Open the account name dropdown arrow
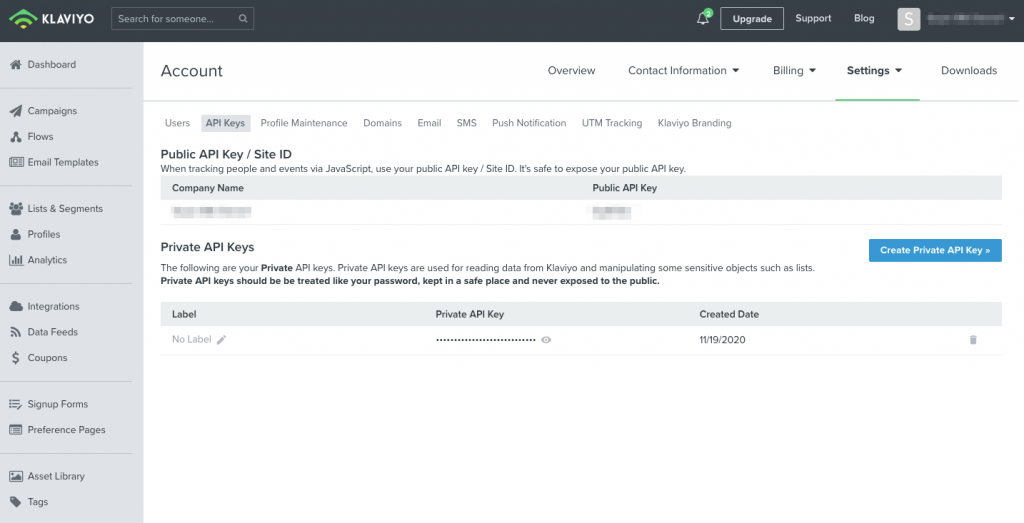This screenshot has width=1024, height=523. coord(1012,19)
